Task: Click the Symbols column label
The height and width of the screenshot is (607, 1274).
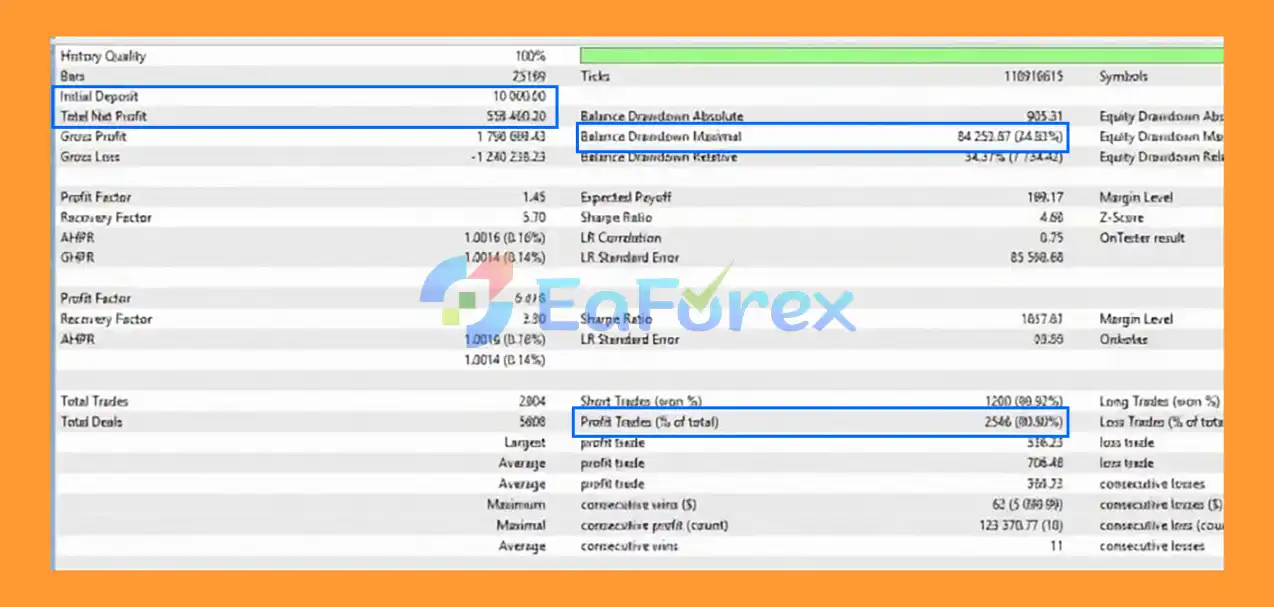Action: (1124, 76)
